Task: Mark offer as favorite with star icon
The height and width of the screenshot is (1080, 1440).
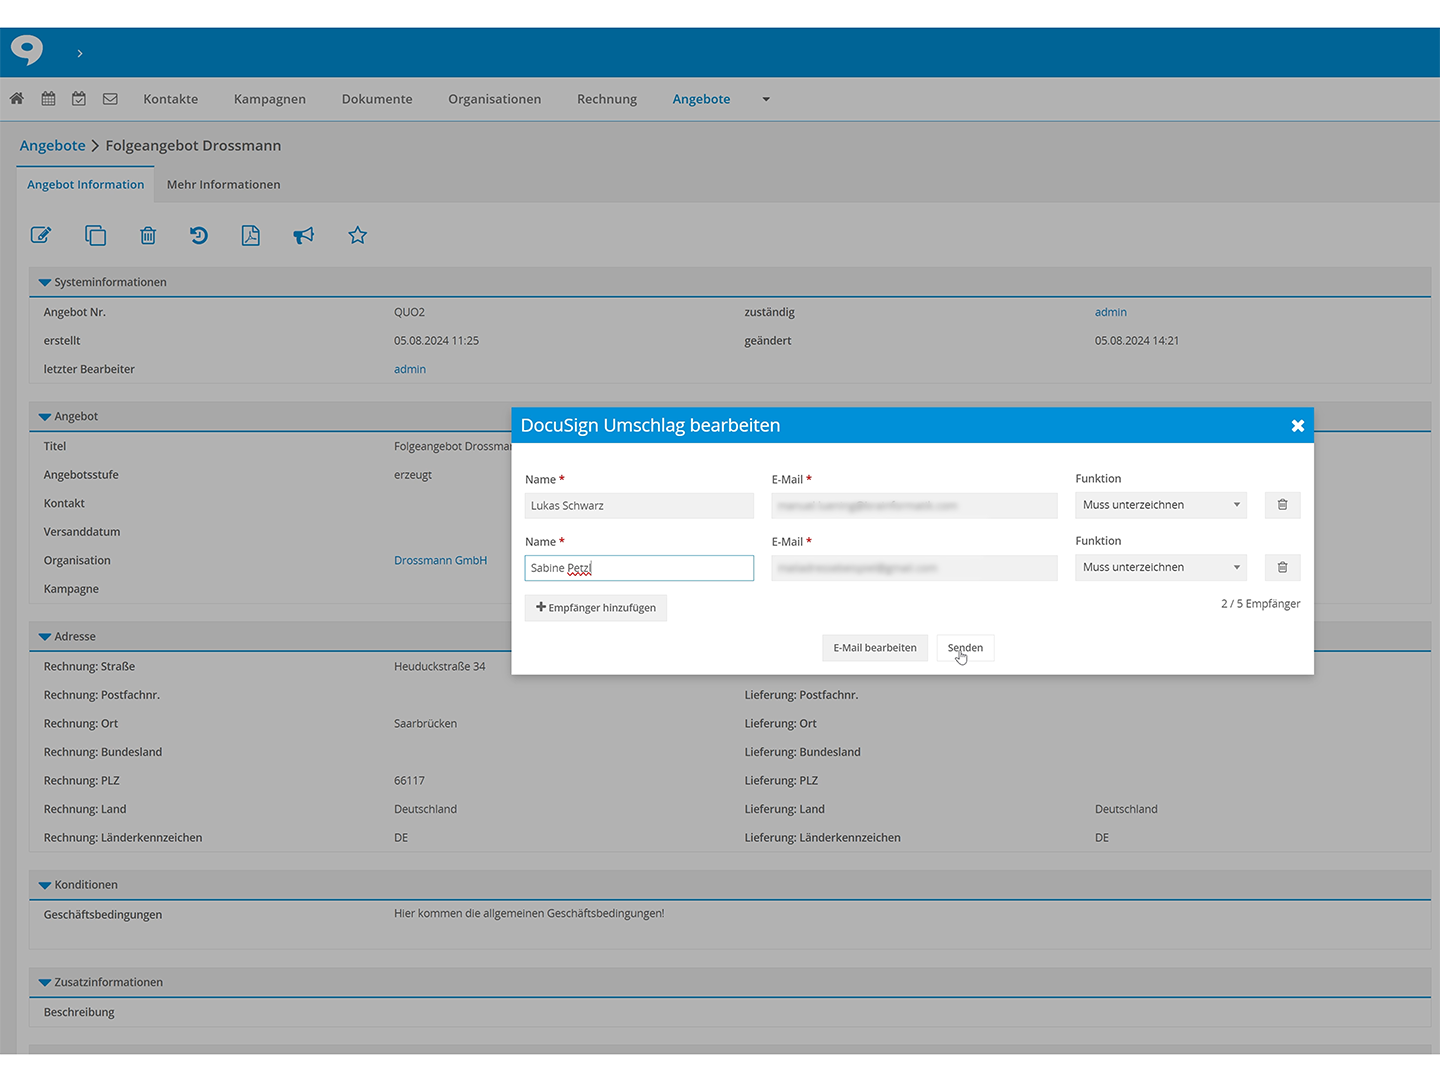Action: pyautogui.click(x=357, y=236)
